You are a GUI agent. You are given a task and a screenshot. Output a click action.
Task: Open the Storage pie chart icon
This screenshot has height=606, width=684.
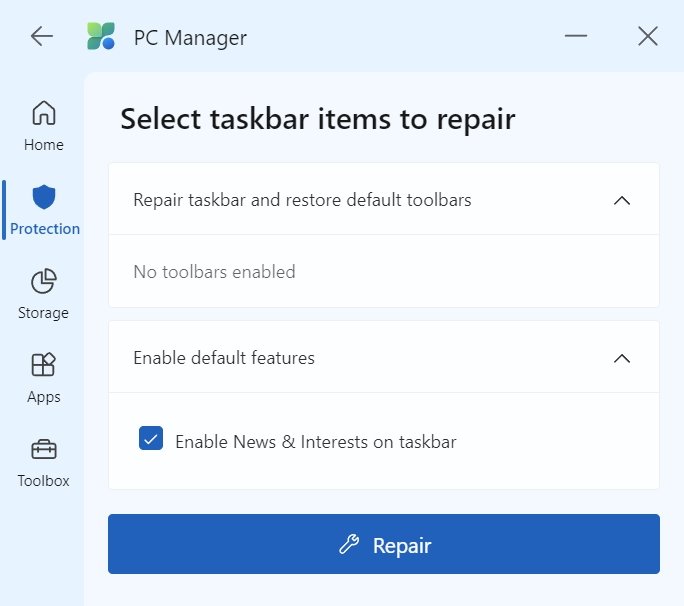tap(44, 281)
